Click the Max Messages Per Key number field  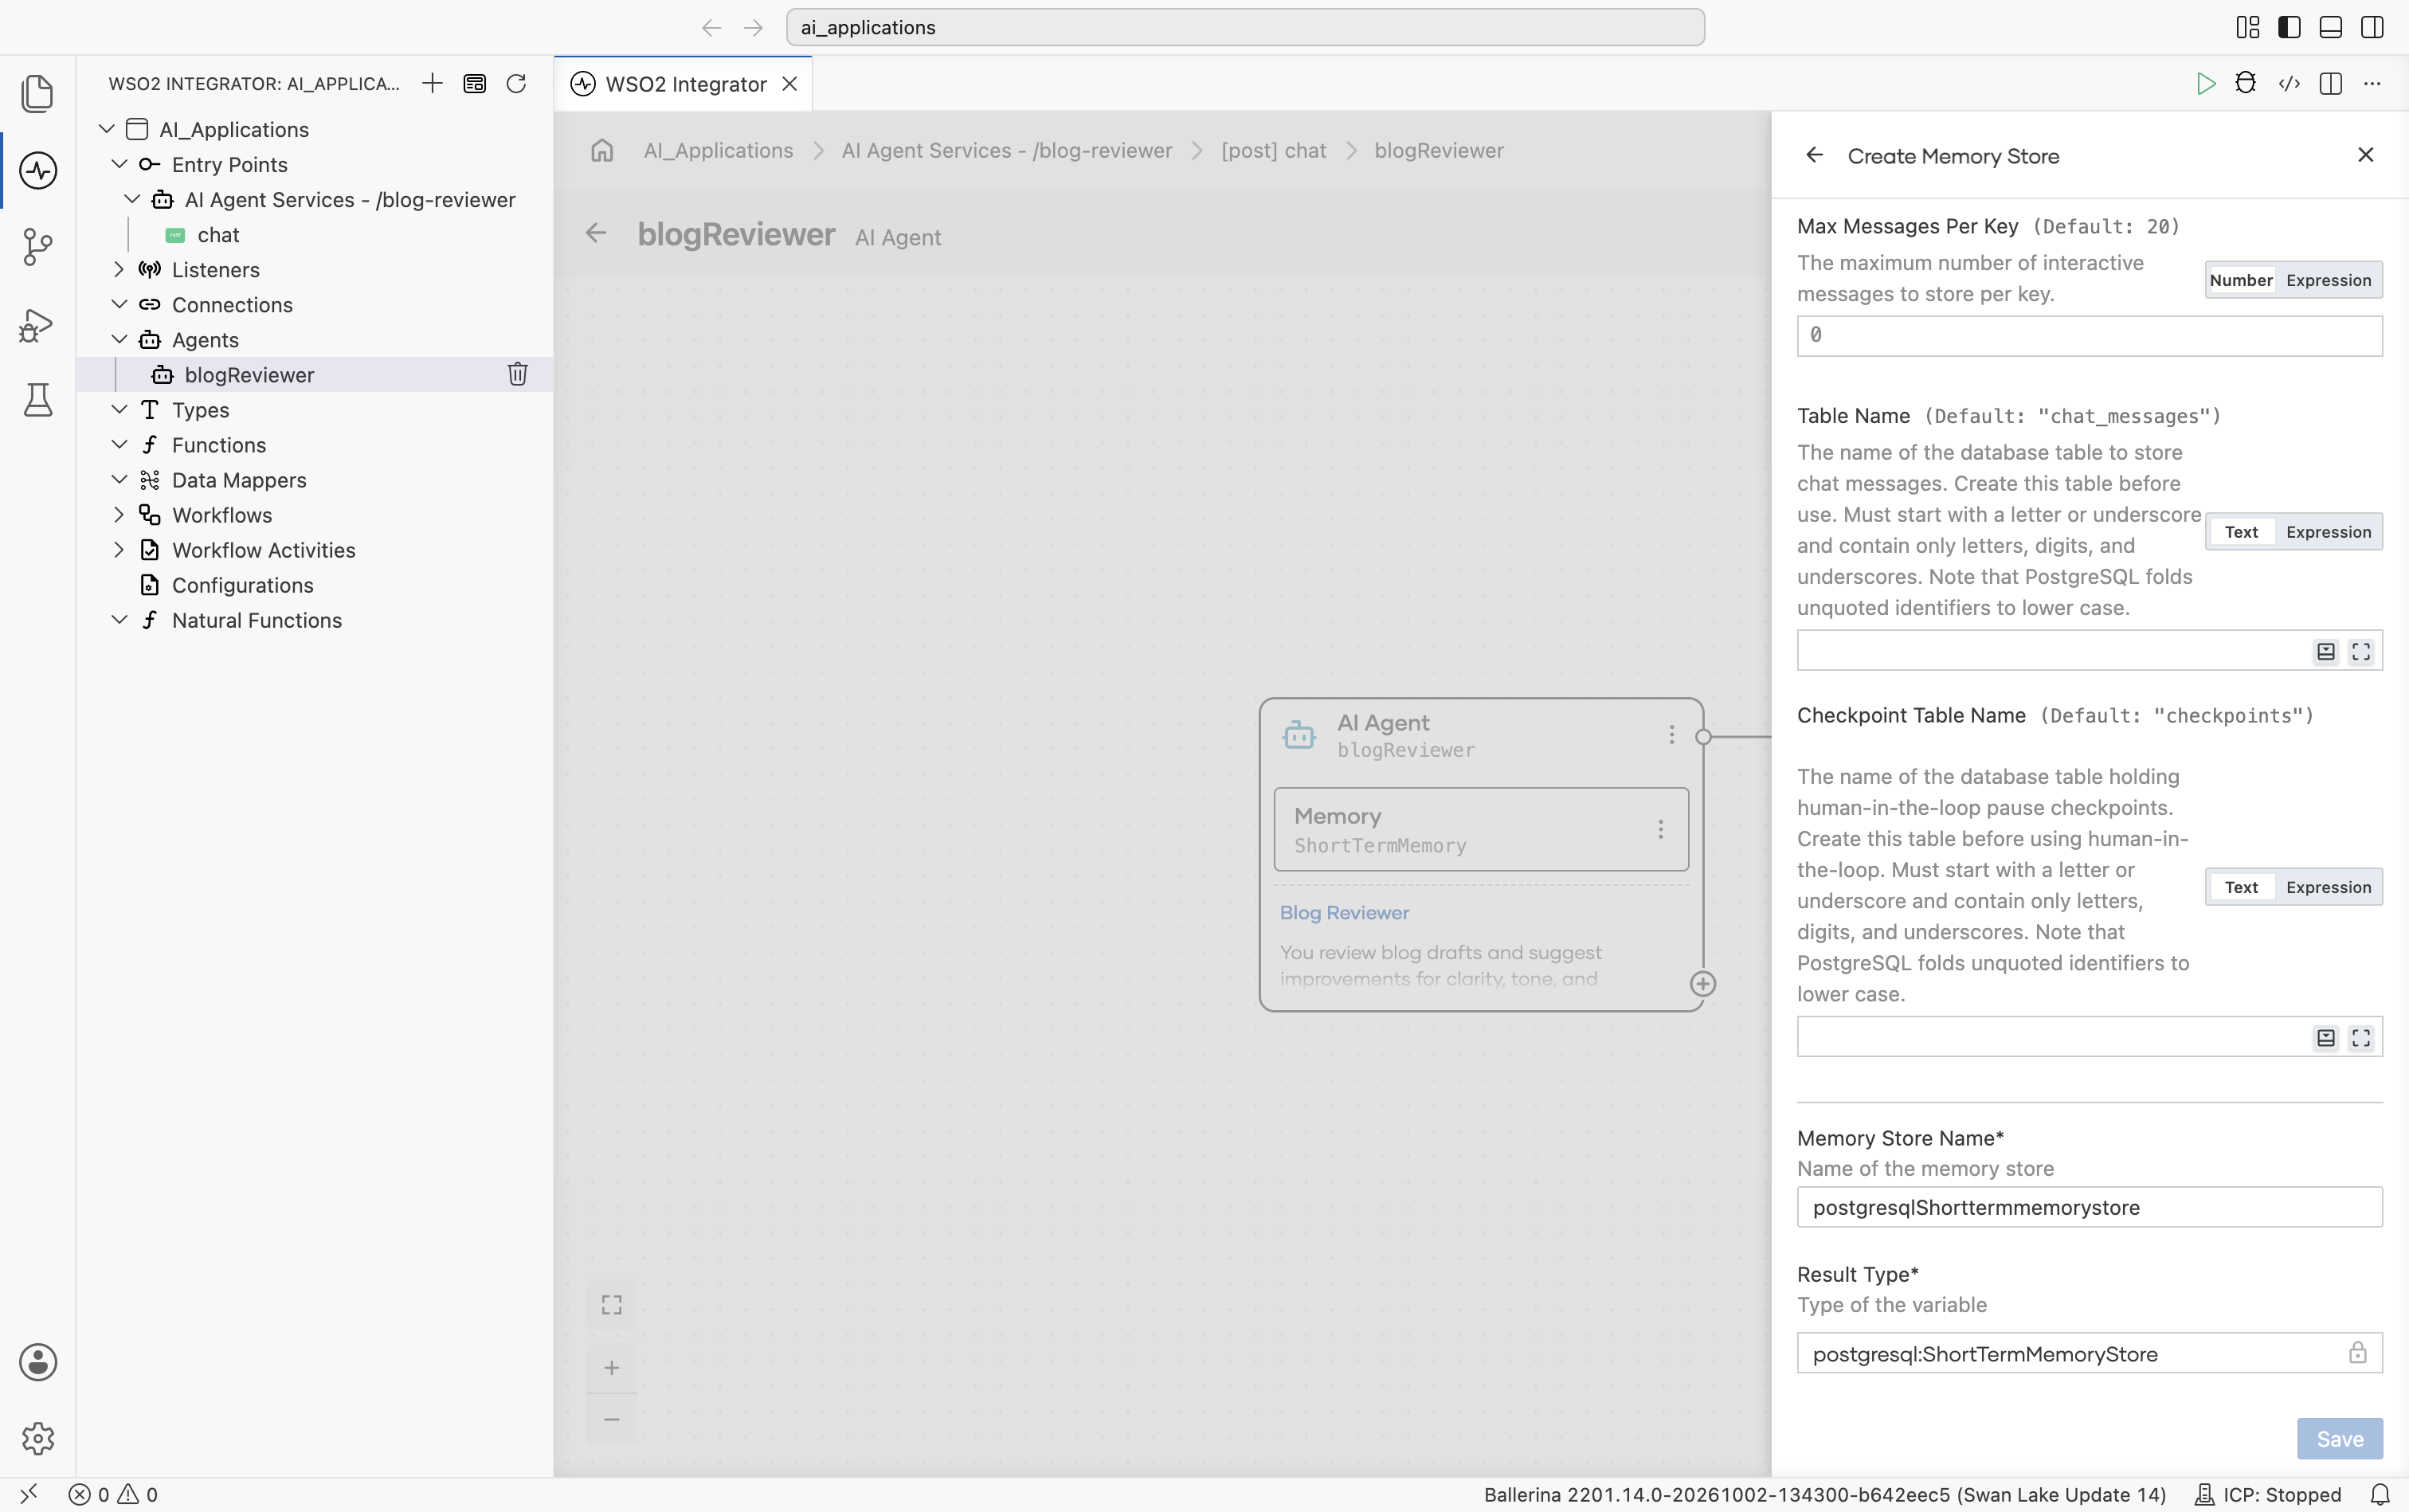click(x=2089, y=335)
